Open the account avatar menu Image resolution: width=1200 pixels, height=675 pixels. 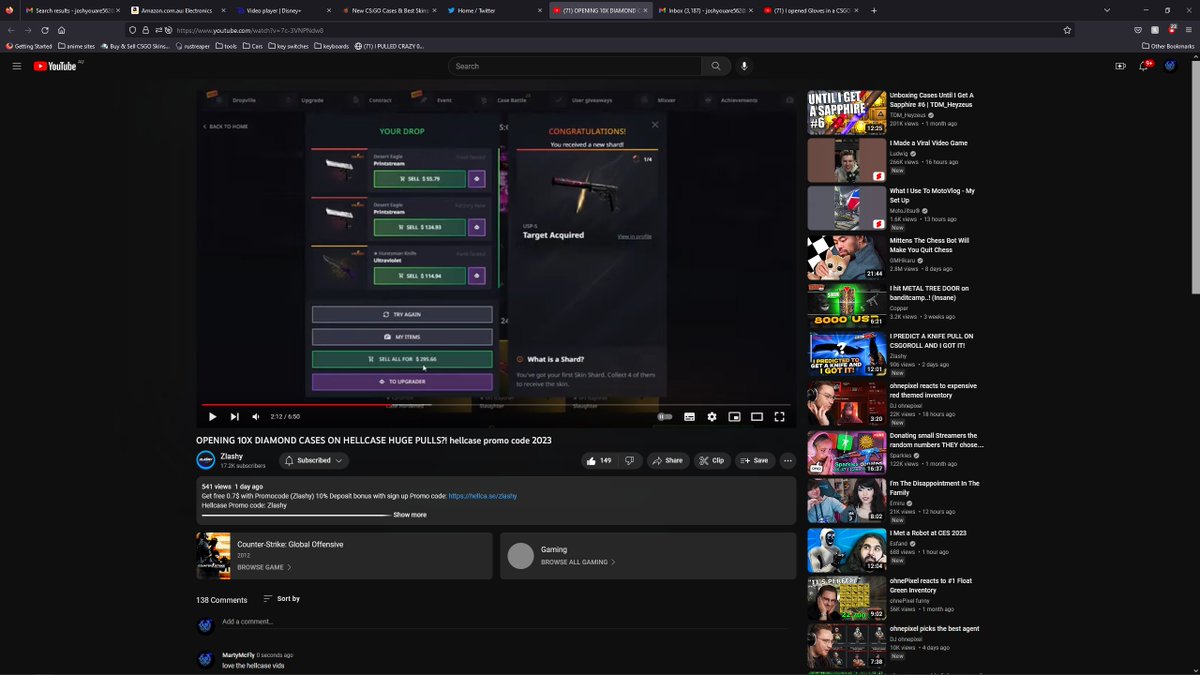coord(1170,66)
